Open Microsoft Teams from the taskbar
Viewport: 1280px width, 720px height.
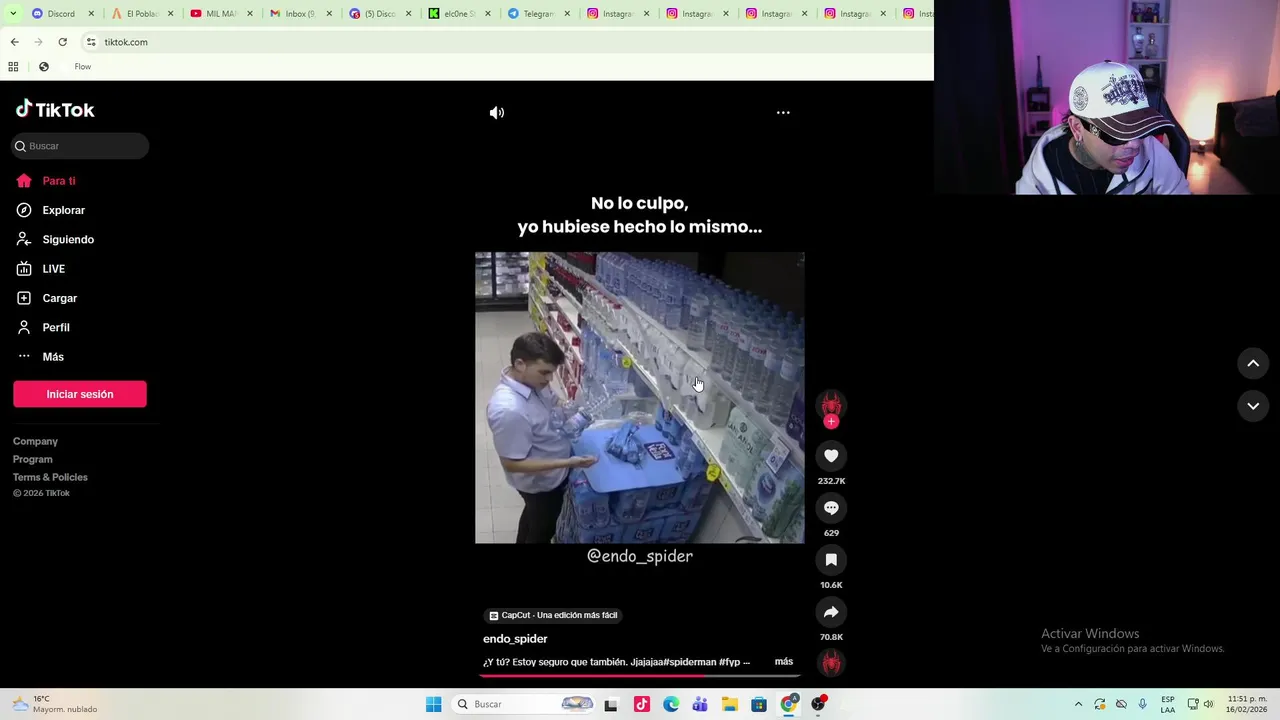pos(700,704)
